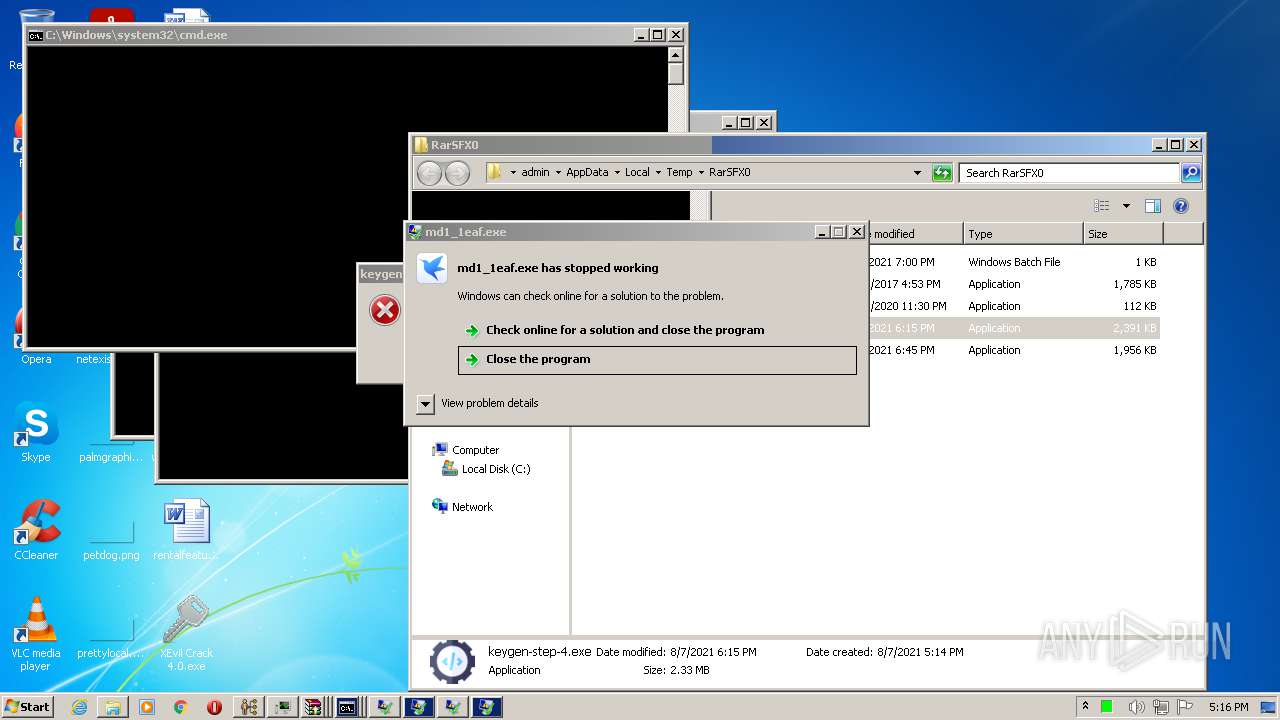Toggle the preview pane icon in the RarSFX0 toolbar
This screenshot has width=1280, height=720.
(1152, 206)
